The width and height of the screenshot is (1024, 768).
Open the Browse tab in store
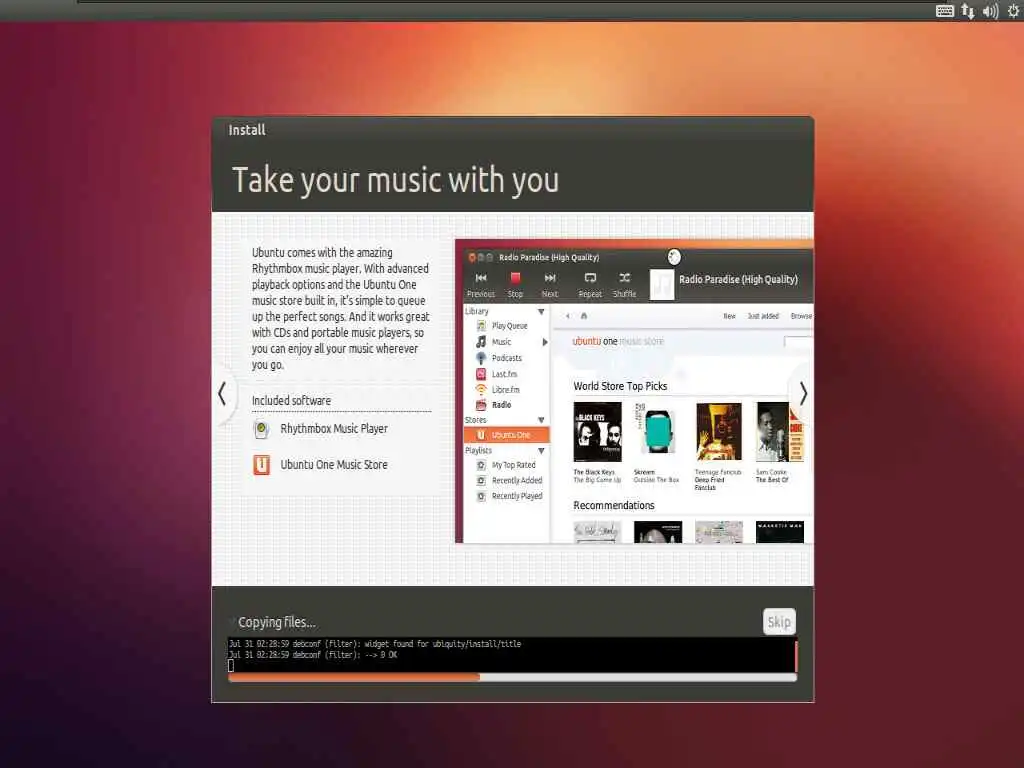coord(801,316)
